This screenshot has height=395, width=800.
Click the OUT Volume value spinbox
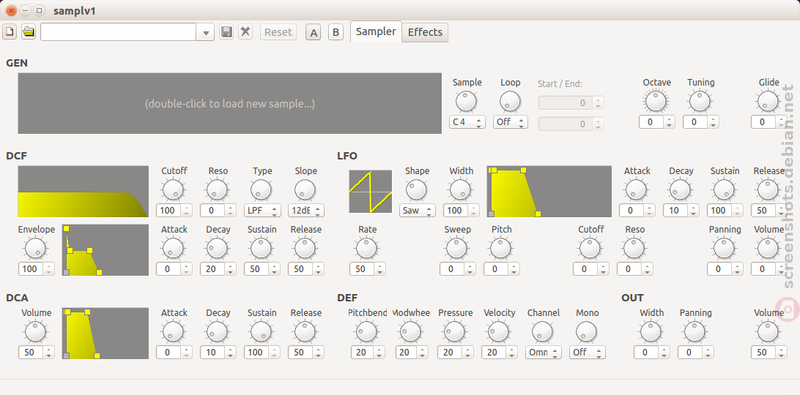point(769,352)
